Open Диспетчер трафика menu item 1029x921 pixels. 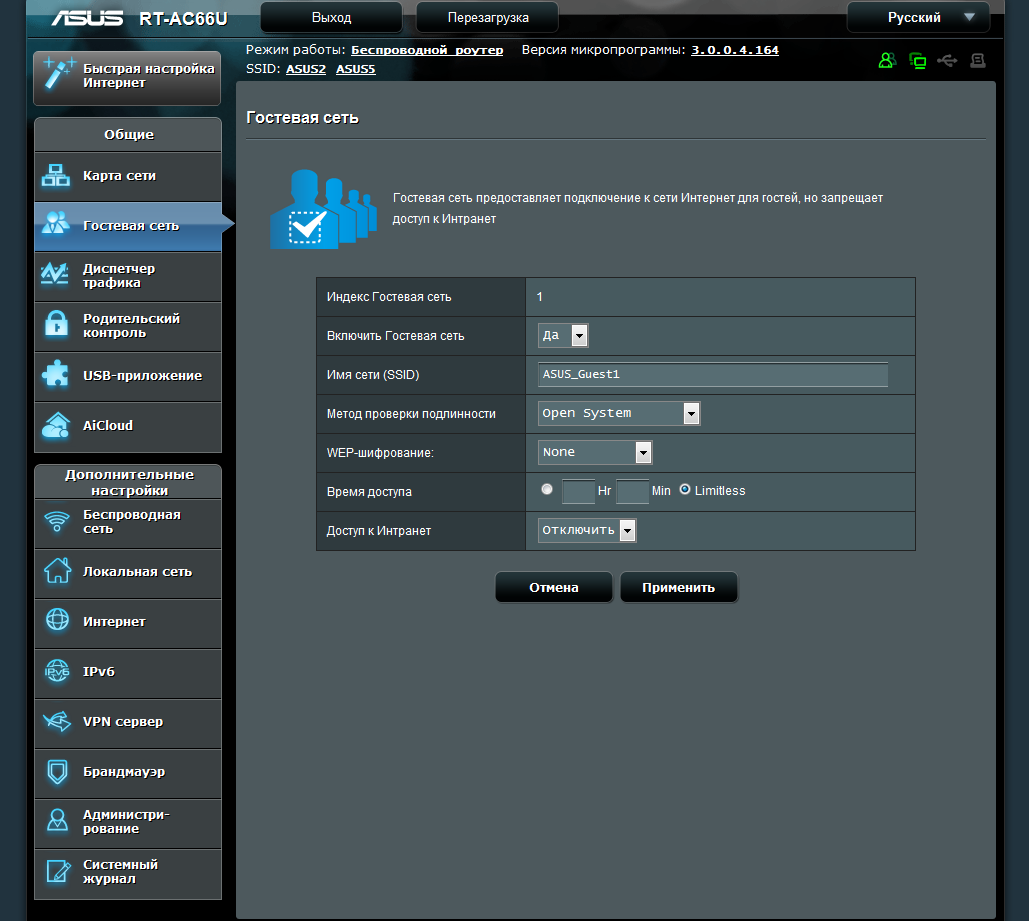128,276
